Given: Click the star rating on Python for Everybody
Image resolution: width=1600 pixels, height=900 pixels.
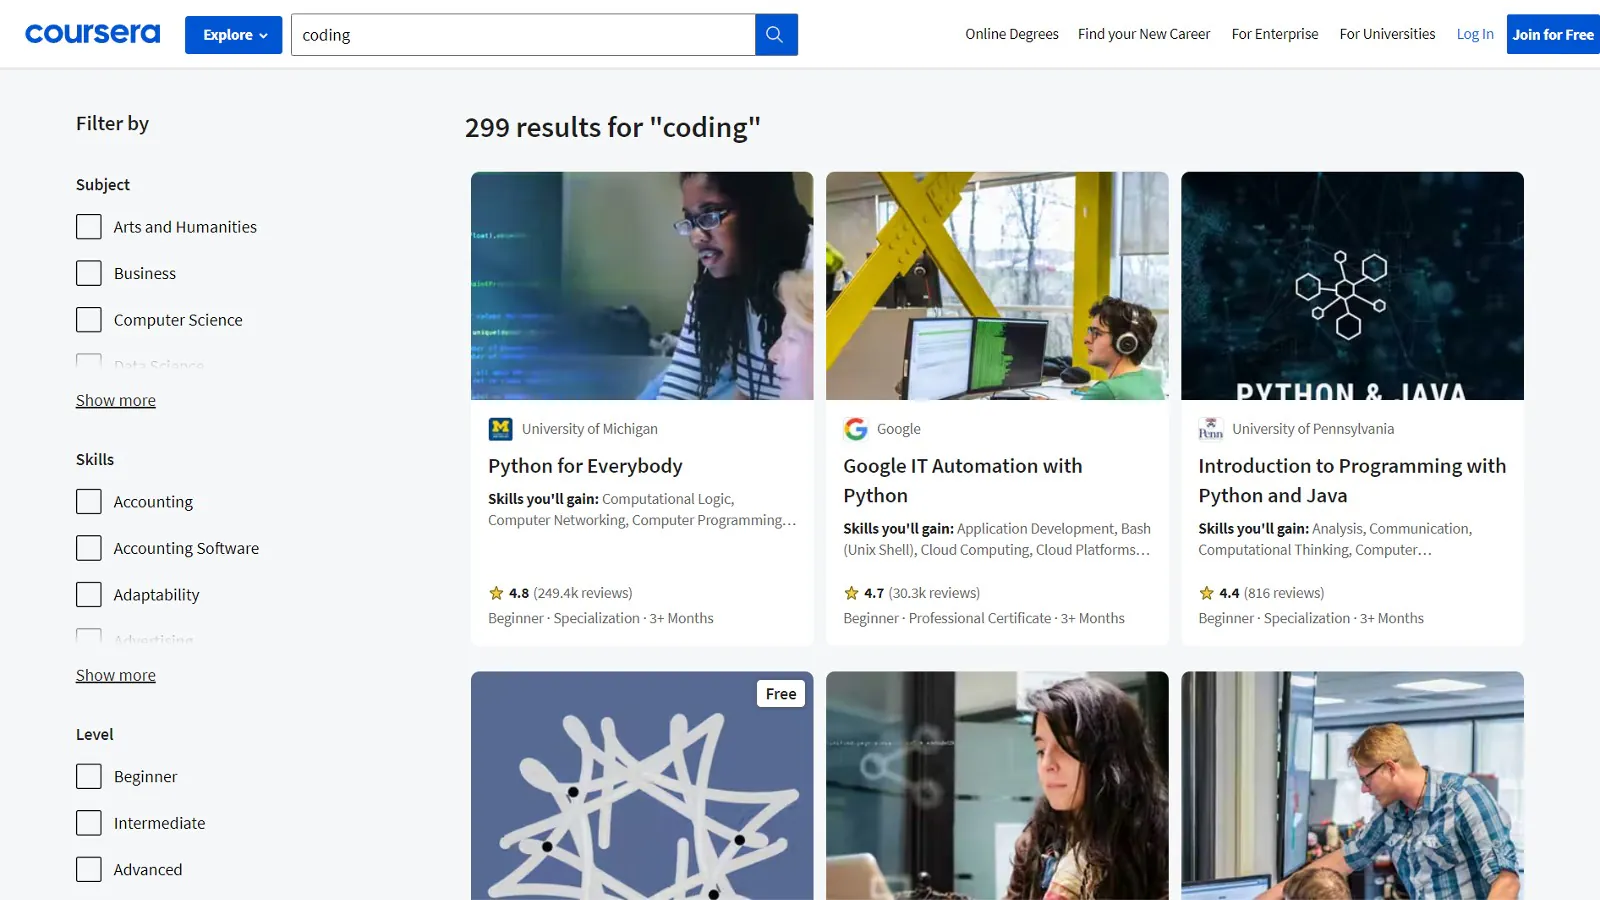Looking at the screenshot, I should pos(496,593).
